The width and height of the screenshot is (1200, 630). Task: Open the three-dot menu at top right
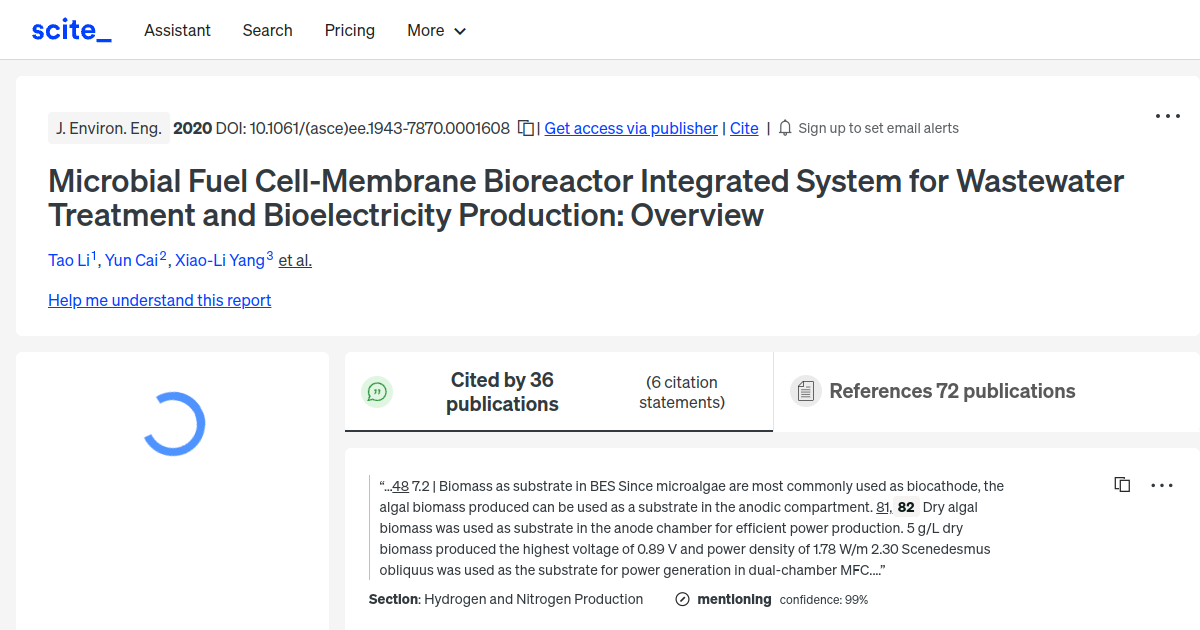click(1167, 116)
